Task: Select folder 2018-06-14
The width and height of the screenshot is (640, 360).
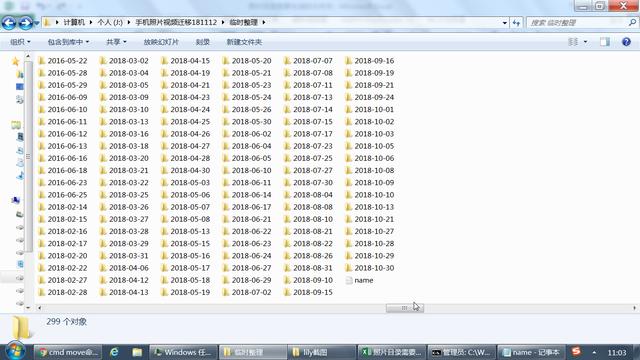Action: tap(247, 195)
